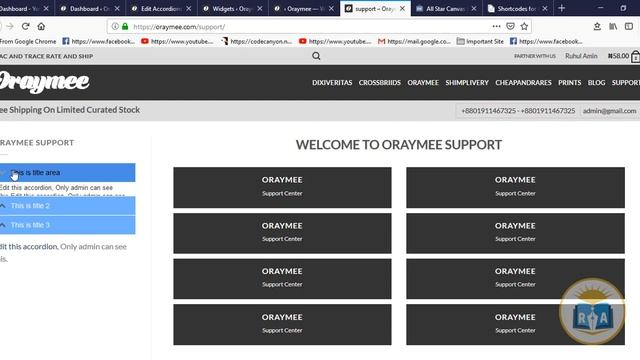Open the Gmail bookmark
The image size is (640, 360).
point(414,41)
